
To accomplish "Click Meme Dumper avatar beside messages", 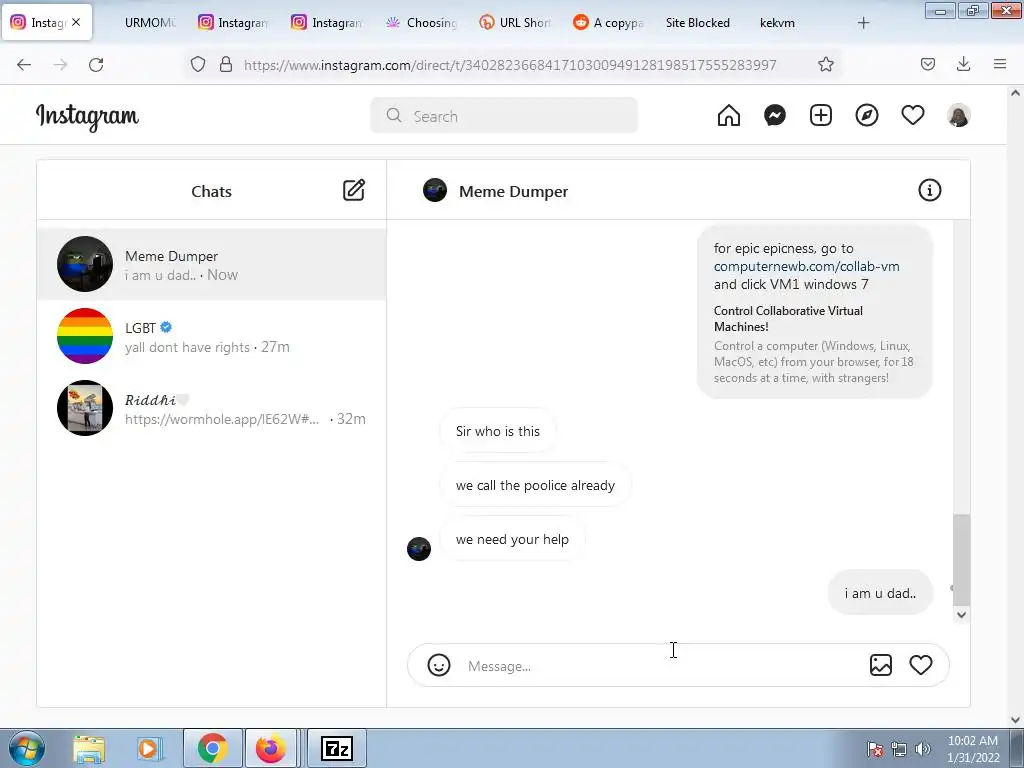I will click(419, 549).
